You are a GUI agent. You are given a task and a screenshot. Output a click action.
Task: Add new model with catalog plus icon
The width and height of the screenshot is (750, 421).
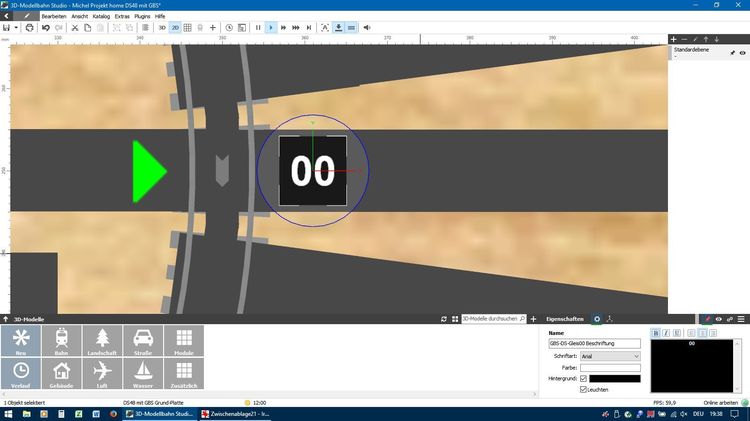click(533, 319)
